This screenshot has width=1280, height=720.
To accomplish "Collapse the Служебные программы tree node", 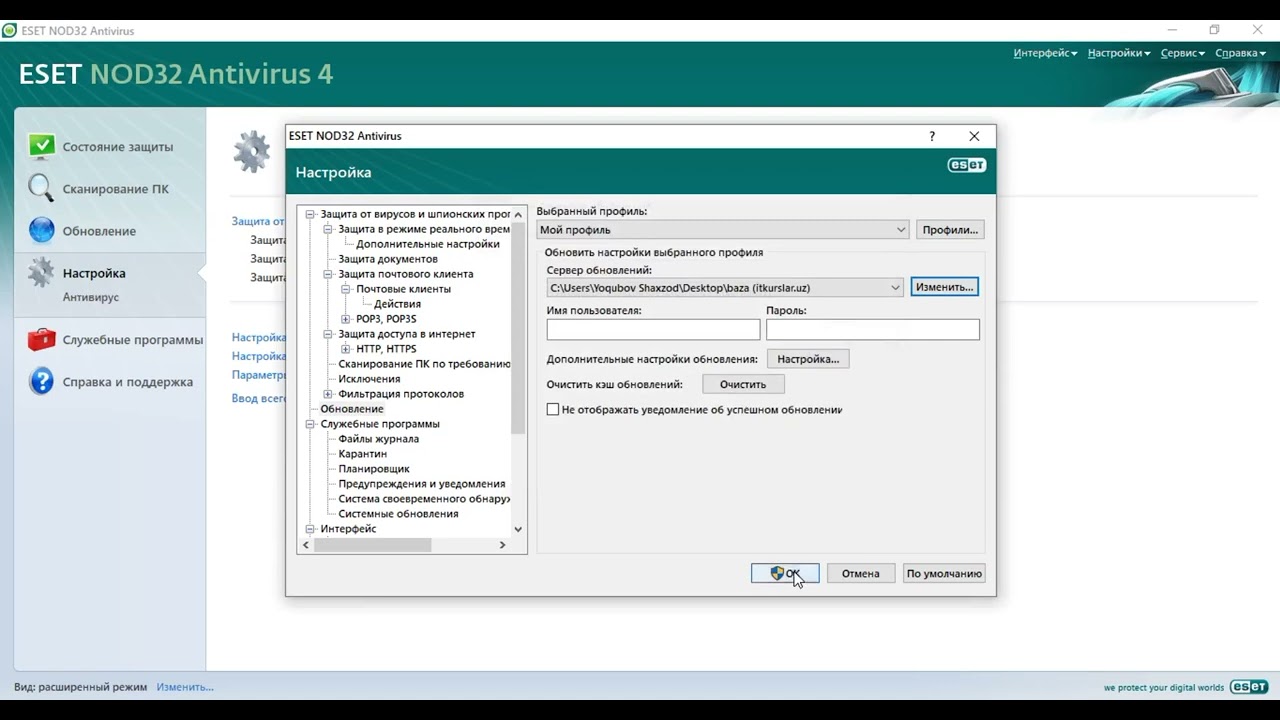I will (310, 424).
